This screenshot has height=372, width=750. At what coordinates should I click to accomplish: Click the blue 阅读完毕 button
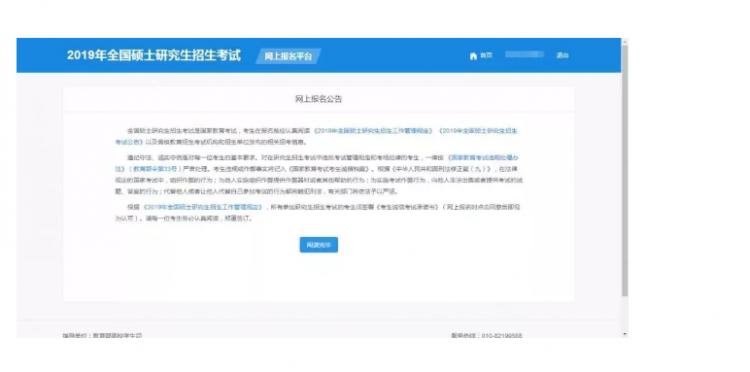pos(319,245)
